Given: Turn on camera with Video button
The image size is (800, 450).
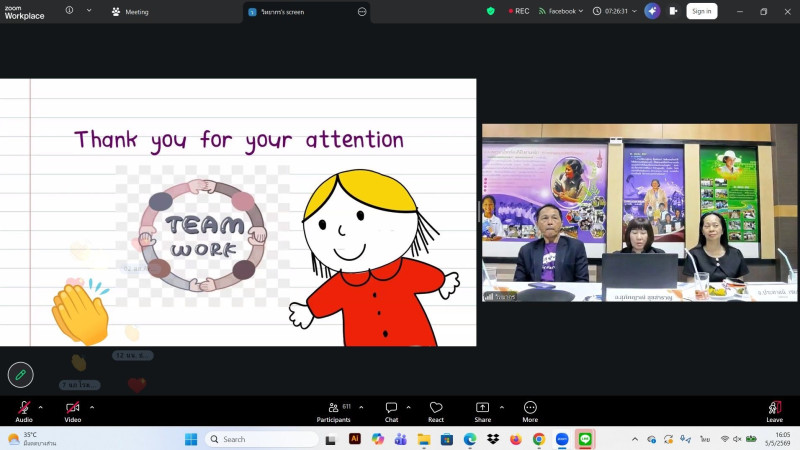Looking at the screenshot, I should [x=72, y=411].
